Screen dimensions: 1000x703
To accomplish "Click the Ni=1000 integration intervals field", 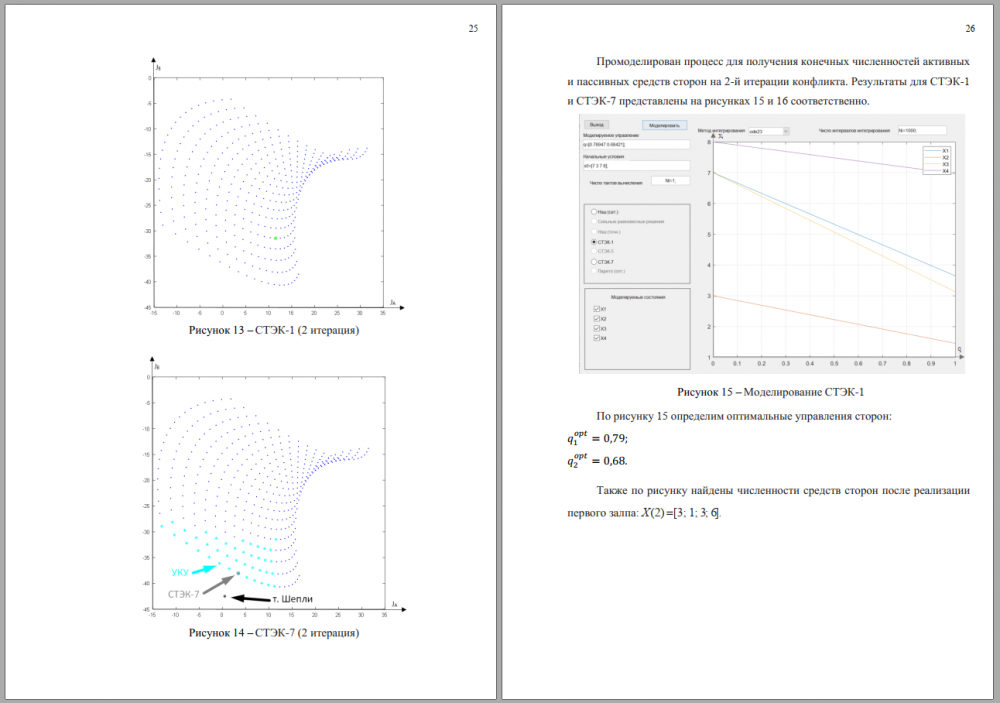I will (x=919, y=131).
